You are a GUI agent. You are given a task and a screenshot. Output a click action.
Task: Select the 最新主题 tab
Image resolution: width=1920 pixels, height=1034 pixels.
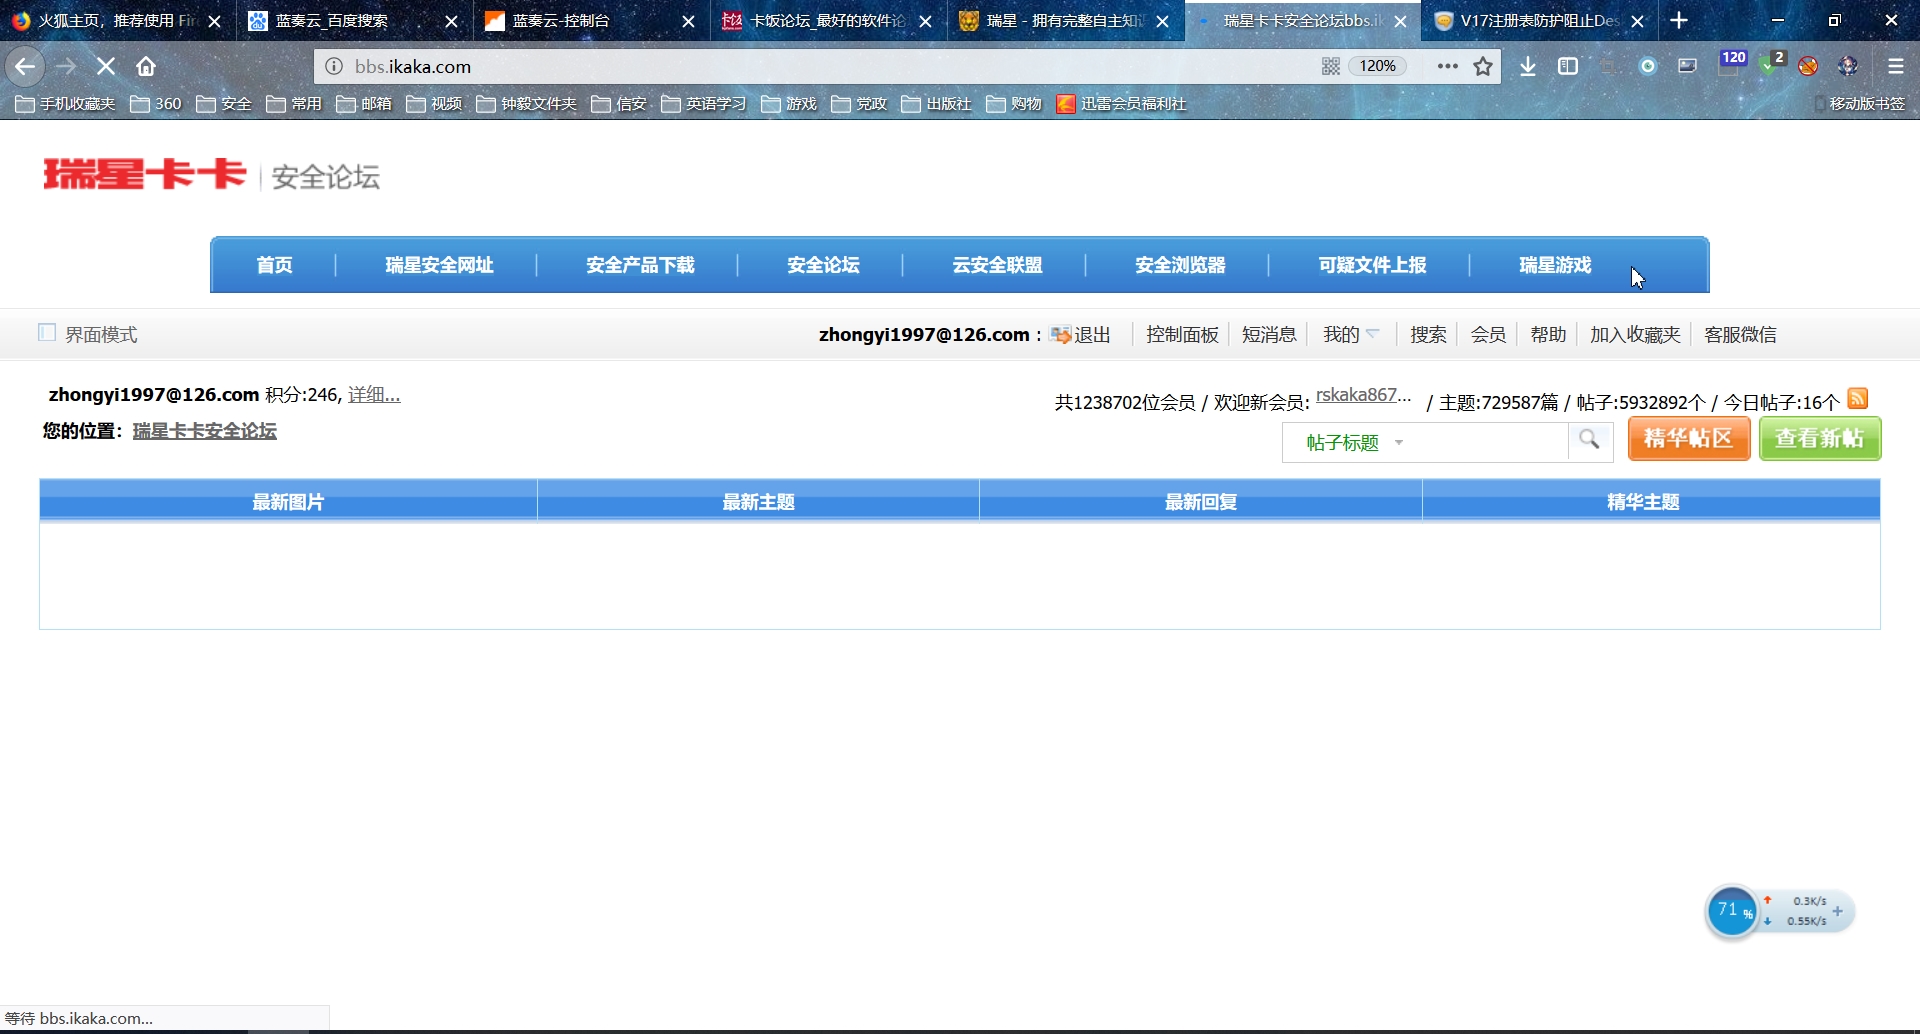(758, 501)
